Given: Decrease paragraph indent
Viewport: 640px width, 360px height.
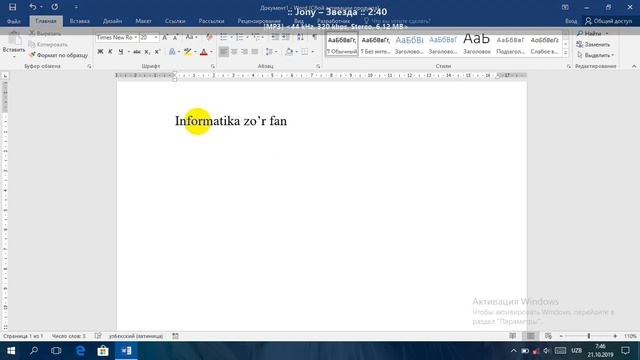Looking at the screenshot, I should point(275,37).
